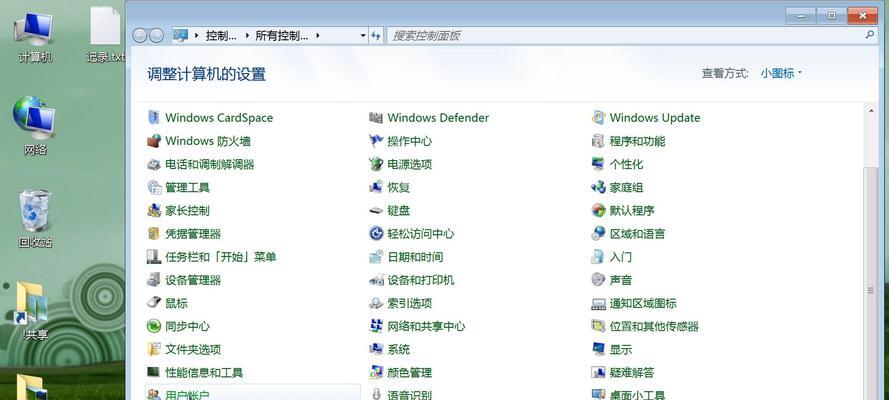The width and height of the screenshot is (889, 400).
Task: Click the Windows Update icon
Action: click(x=598, y=118)
